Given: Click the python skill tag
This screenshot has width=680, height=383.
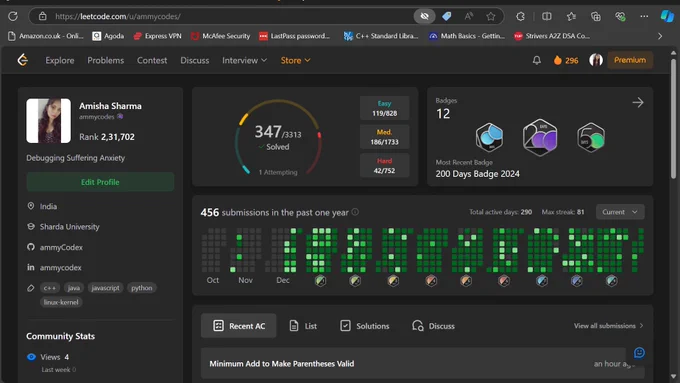Looking at the screenshot, I should point(142,288).
